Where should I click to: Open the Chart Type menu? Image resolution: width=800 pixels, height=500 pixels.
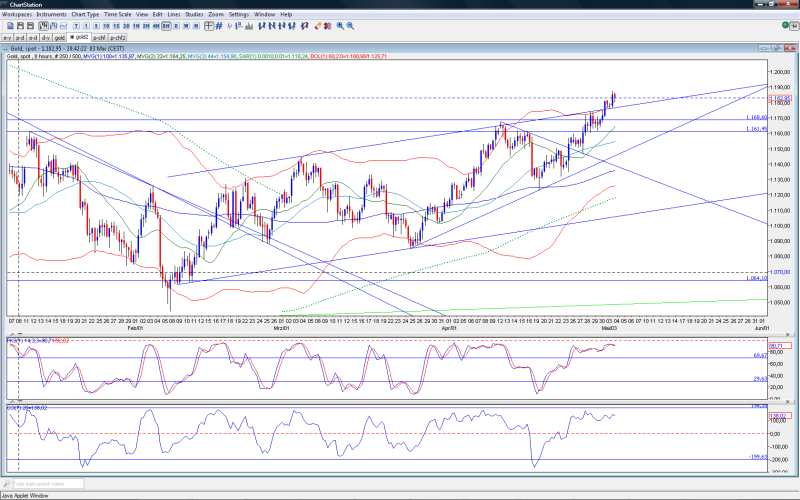tap(85, 14)
